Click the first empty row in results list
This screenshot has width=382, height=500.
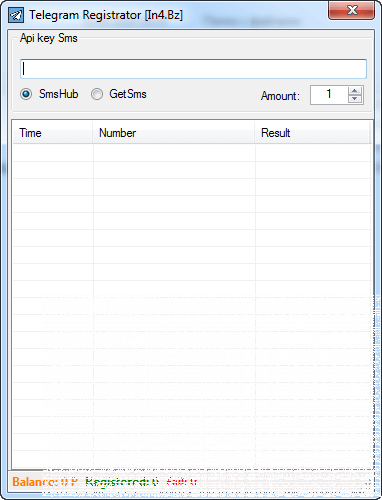click(192, 153)
